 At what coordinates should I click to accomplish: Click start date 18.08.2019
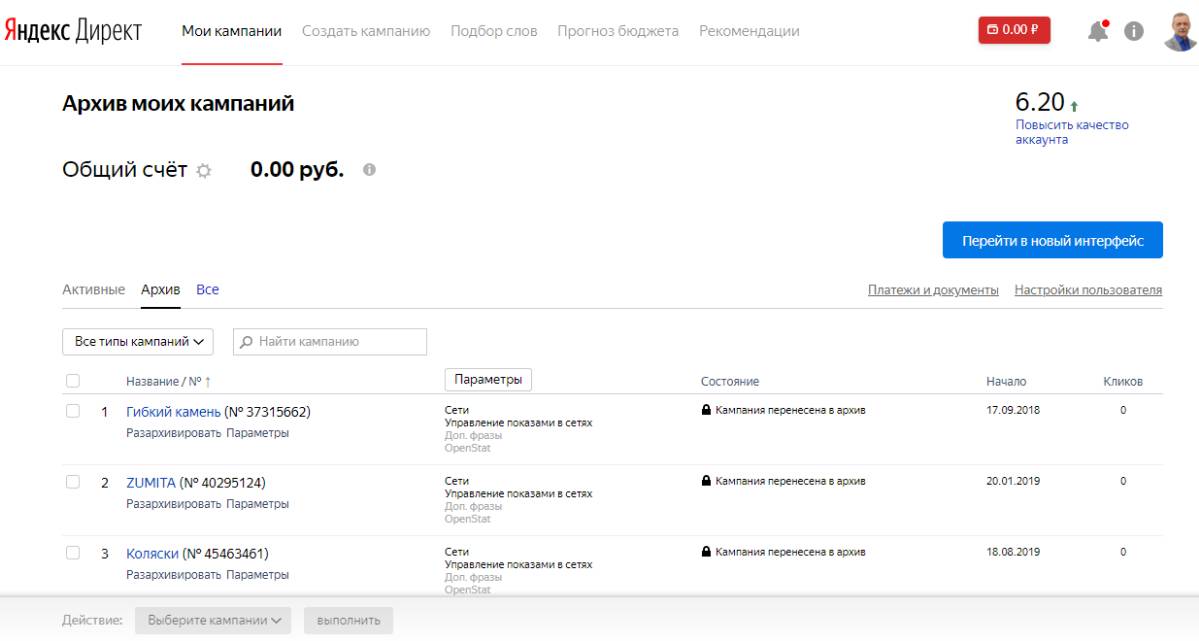pos(1012,552)
